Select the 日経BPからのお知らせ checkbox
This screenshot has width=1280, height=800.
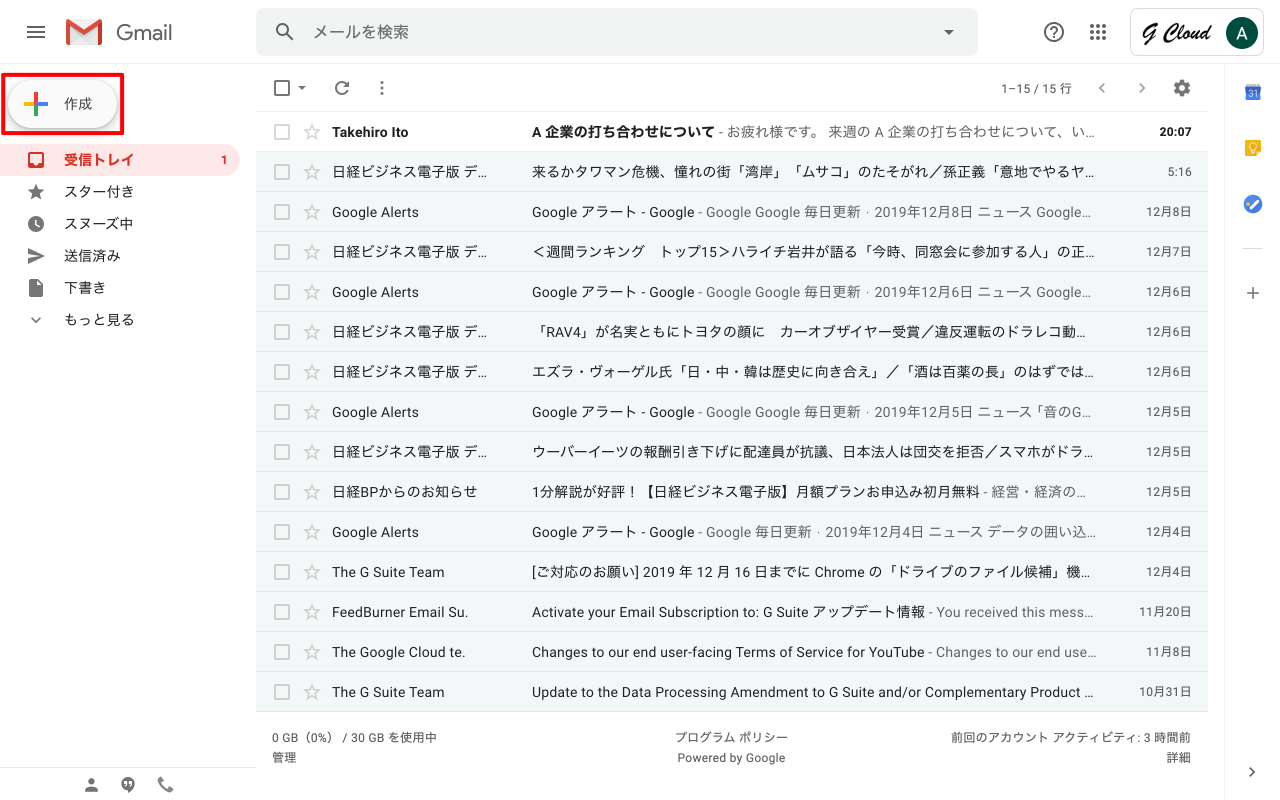[x=282, y=492]
